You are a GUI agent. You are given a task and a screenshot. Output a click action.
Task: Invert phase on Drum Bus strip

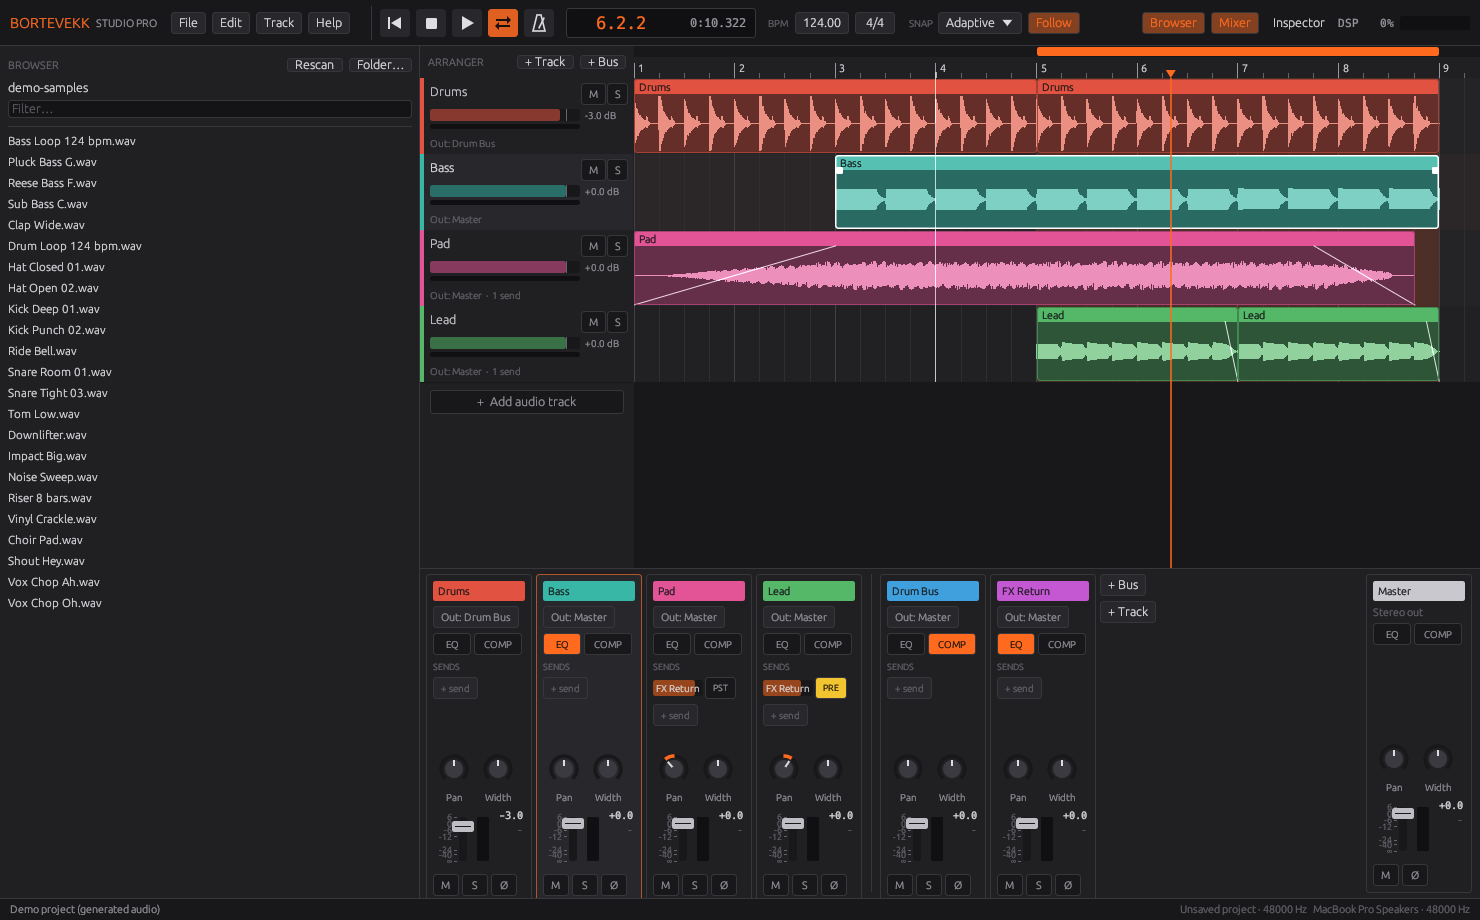958,885
